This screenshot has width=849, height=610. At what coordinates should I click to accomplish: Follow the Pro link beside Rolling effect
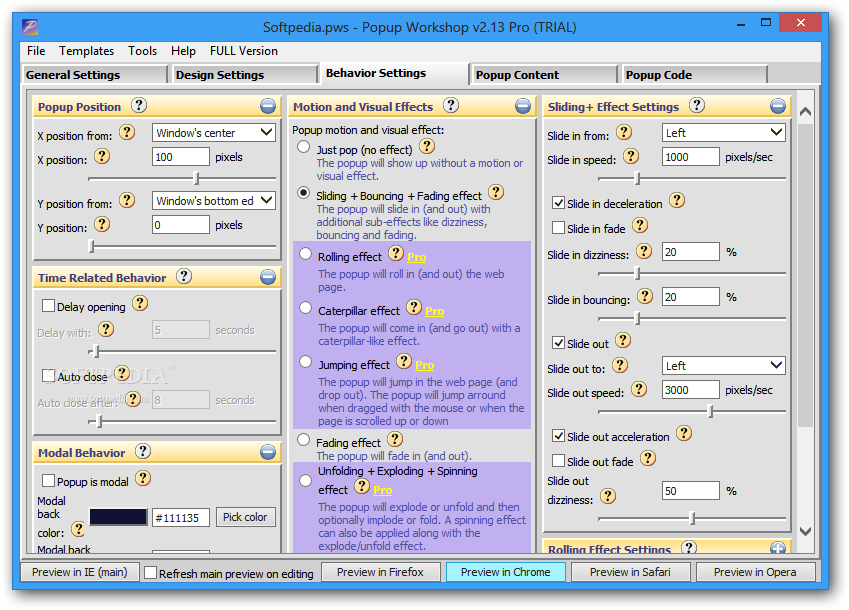[416, 257]
